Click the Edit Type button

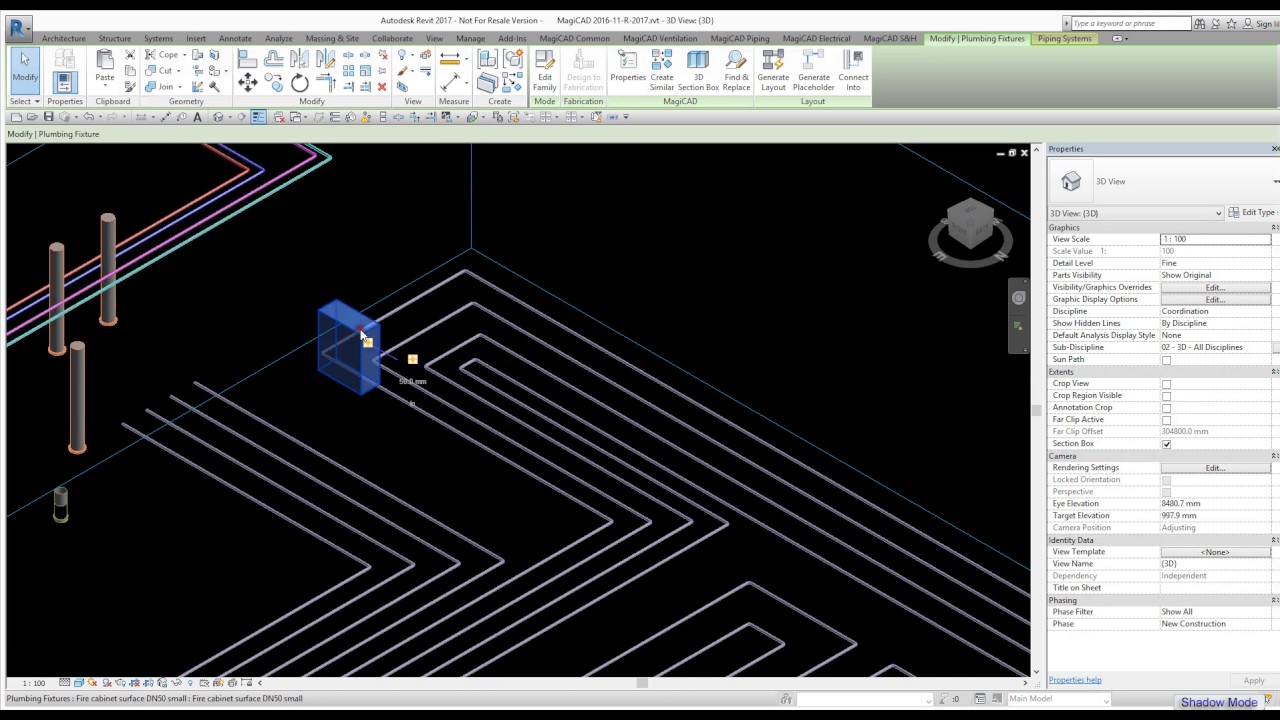pos(1253,213)
